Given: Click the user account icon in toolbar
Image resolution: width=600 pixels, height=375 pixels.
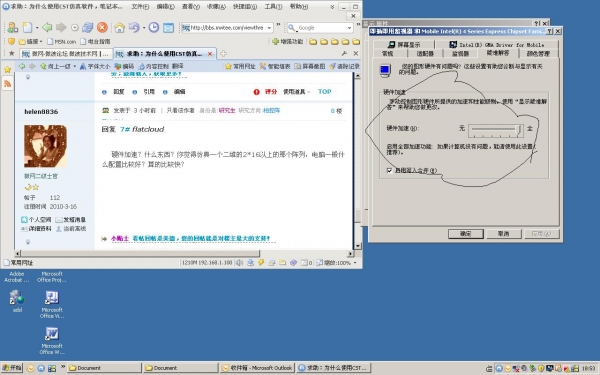Looking at the screenshot, I should tap(12, 28).
